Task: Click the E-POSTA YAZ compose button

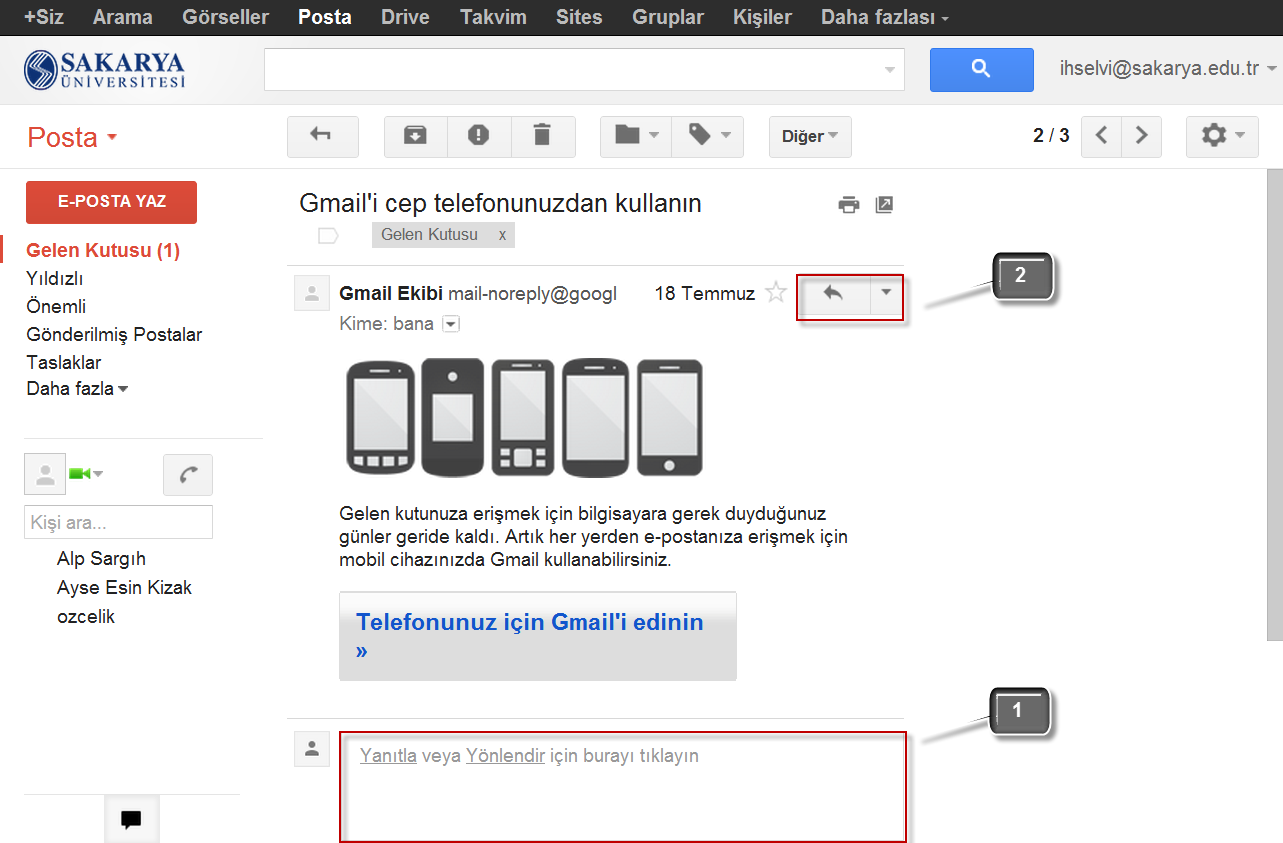Action: (x=111, y=202)
